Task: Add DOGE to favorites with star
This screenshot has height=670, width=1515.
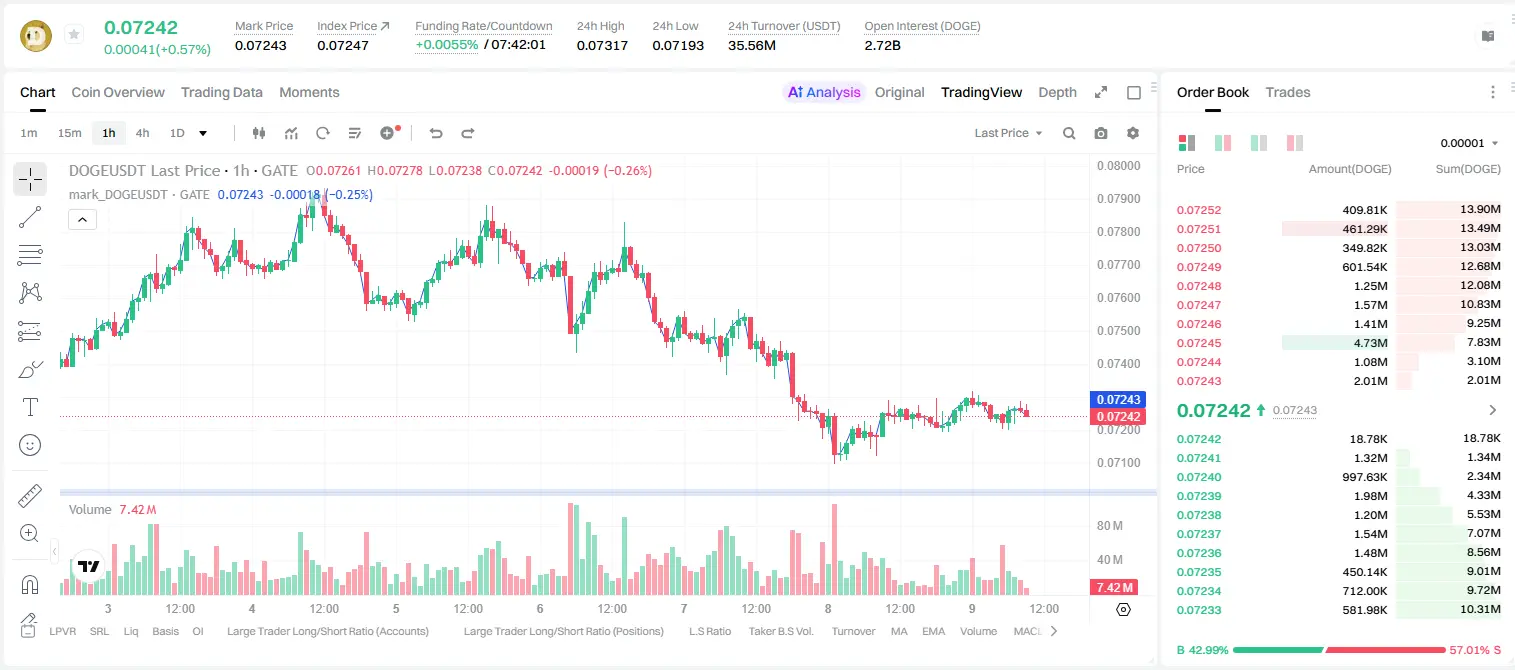Action: point(74,35)
